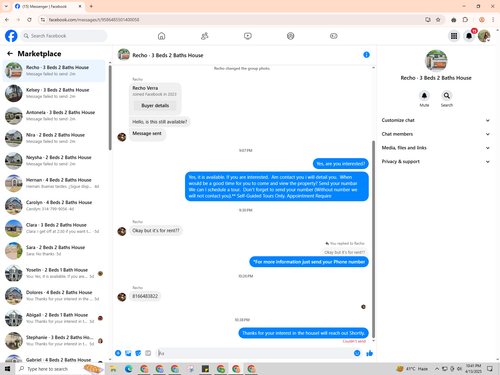Click the Search Facebook field

click(64, 36)
